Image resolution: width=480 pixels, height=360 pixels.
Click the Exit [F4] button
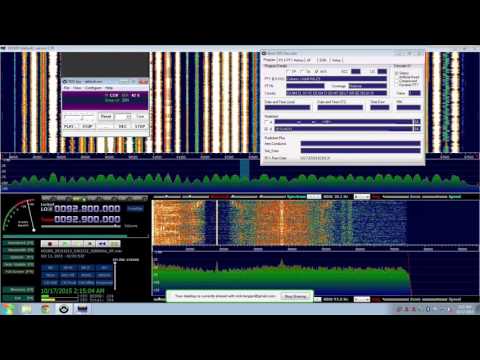[19, 298]
